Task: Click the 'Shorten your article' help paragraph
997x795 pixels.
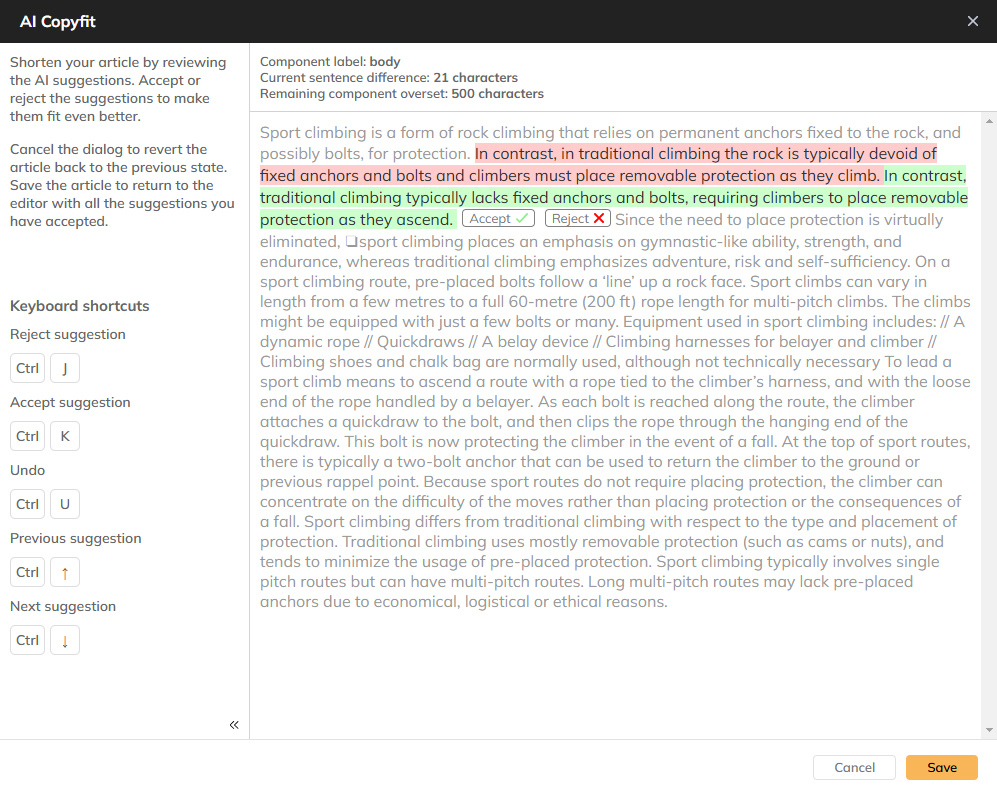Action: pyautogui.click(x=118, y=89)
